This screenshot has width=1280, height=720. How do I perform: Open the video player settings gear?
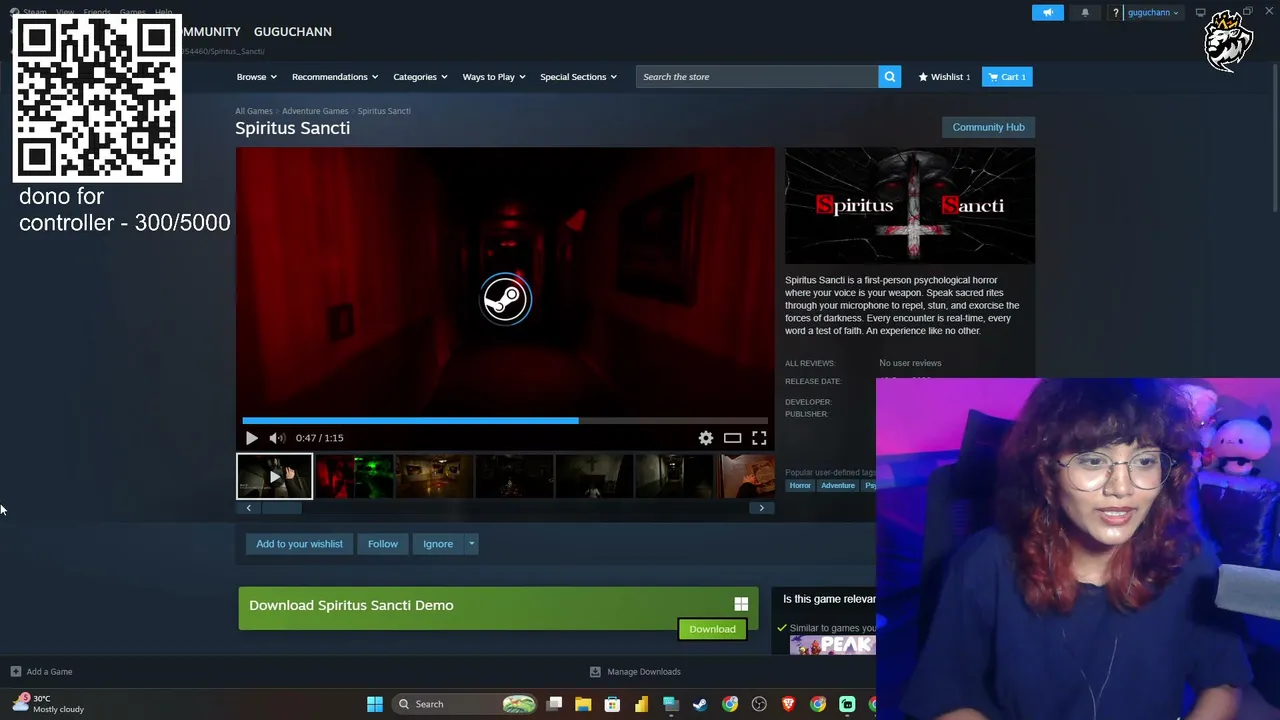(706, 438)
